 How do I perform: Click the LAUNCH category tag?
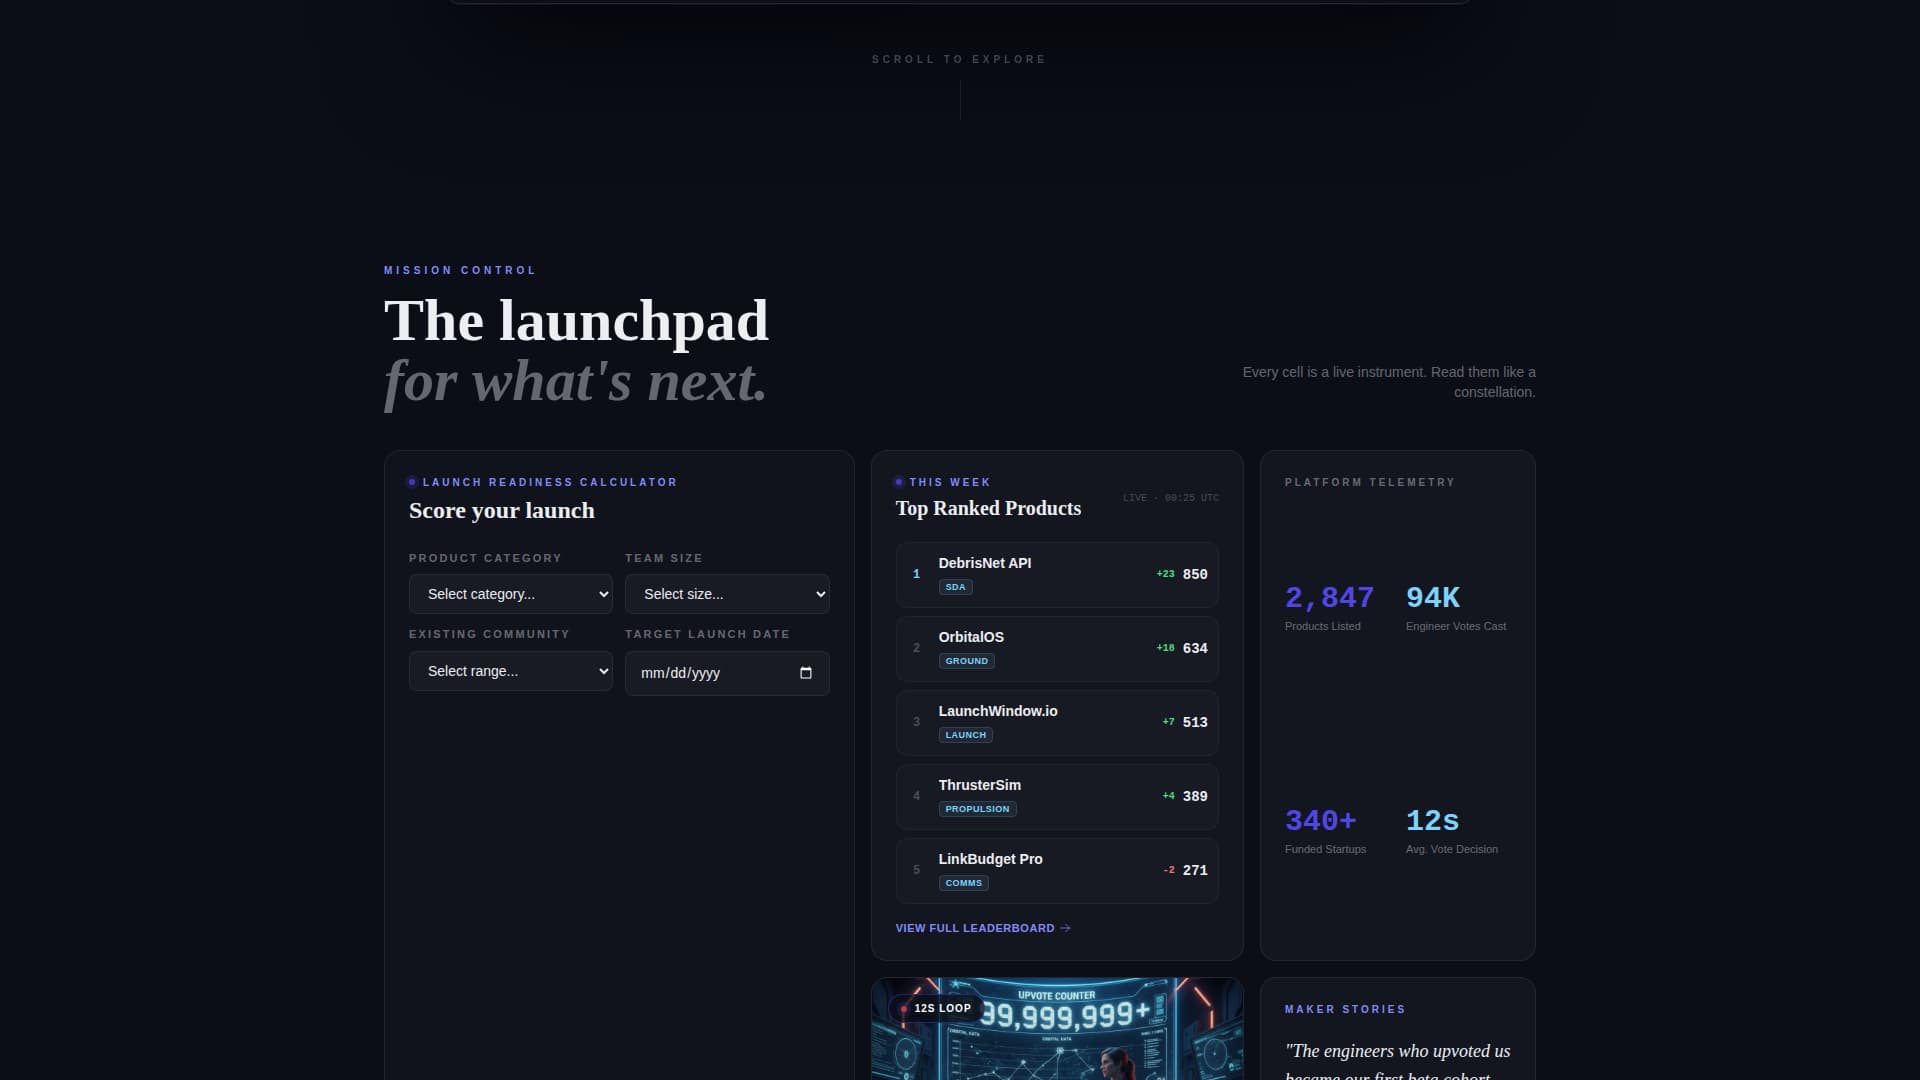point(966,735)
